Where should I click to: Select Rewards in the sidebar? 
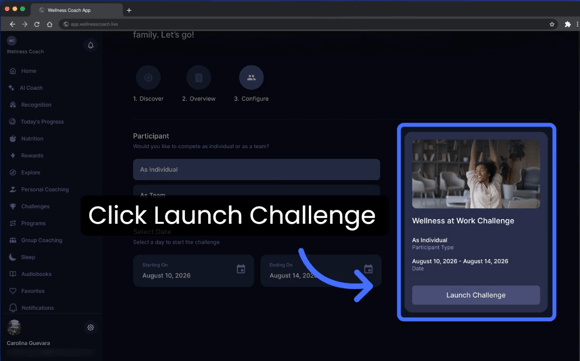pyautogui.click(x=32, y=156)
